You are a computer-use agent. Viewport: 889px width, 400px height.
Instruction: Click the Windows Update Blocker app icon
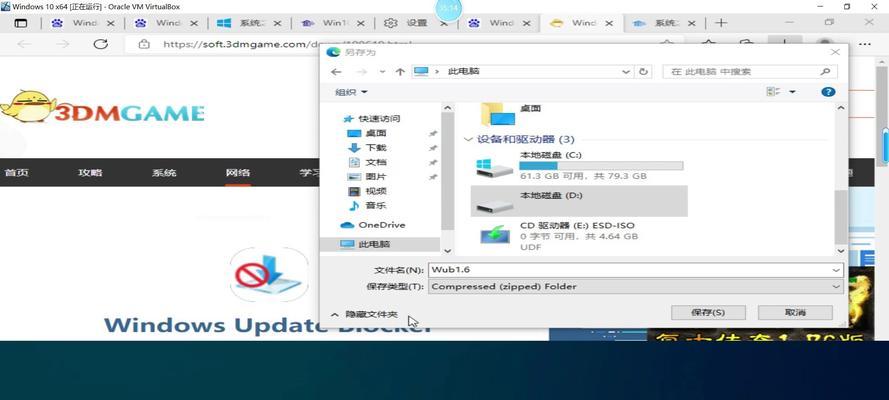click(269, 275)
